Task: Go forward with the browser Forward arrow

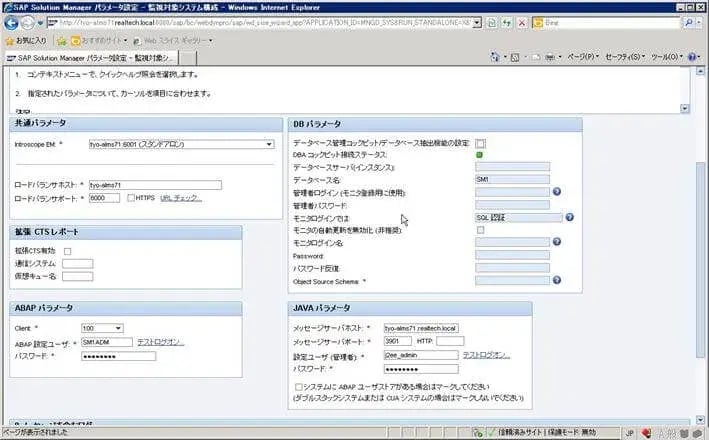Action: 28,23
